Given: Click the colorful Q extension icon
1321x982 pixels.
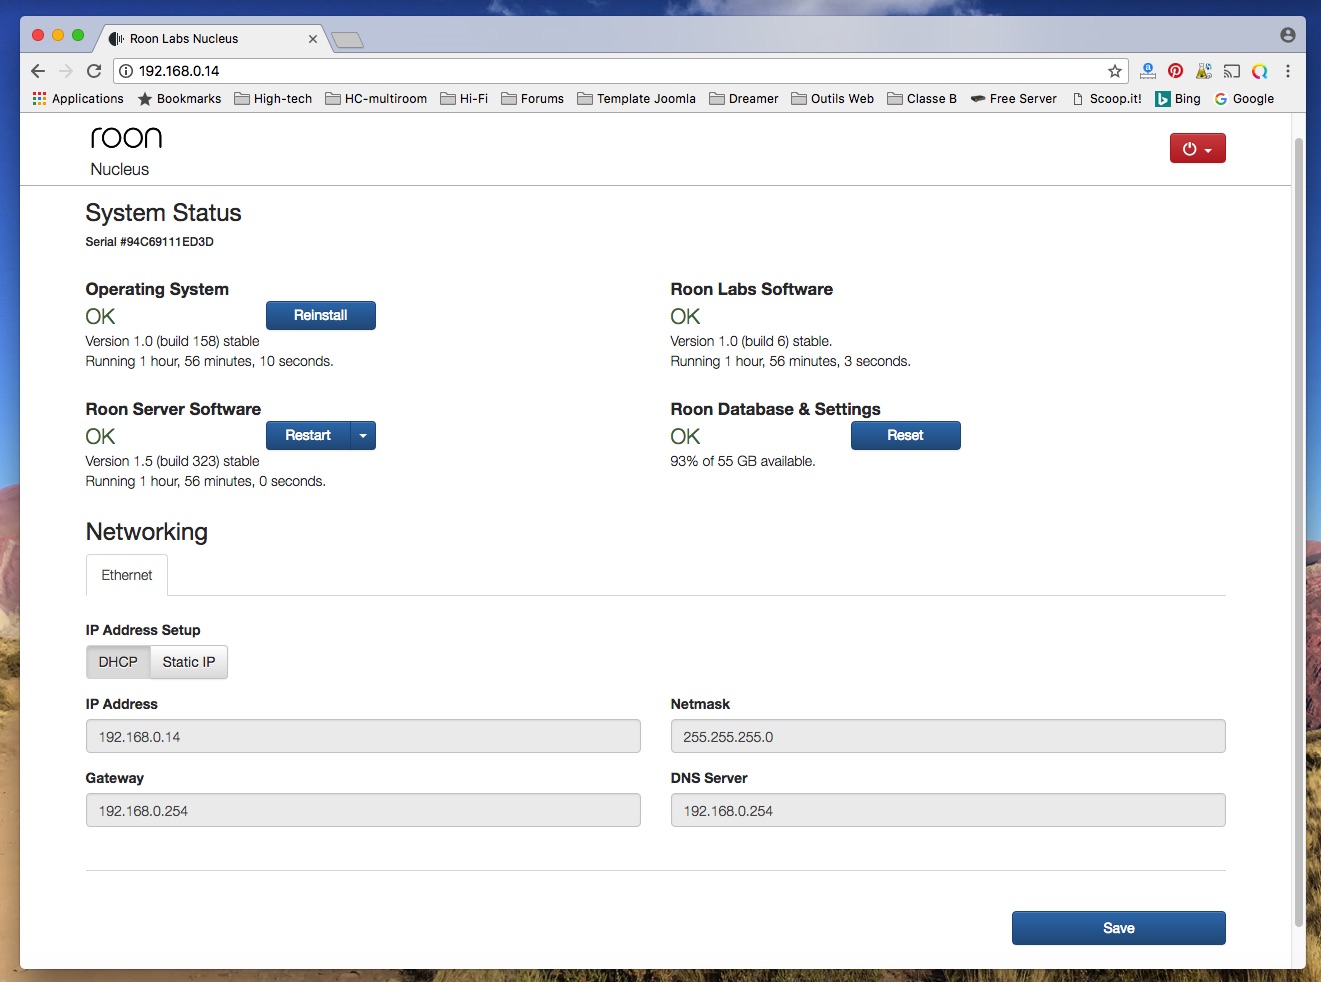Looking at the screenshot, I should coord(1260,71).
